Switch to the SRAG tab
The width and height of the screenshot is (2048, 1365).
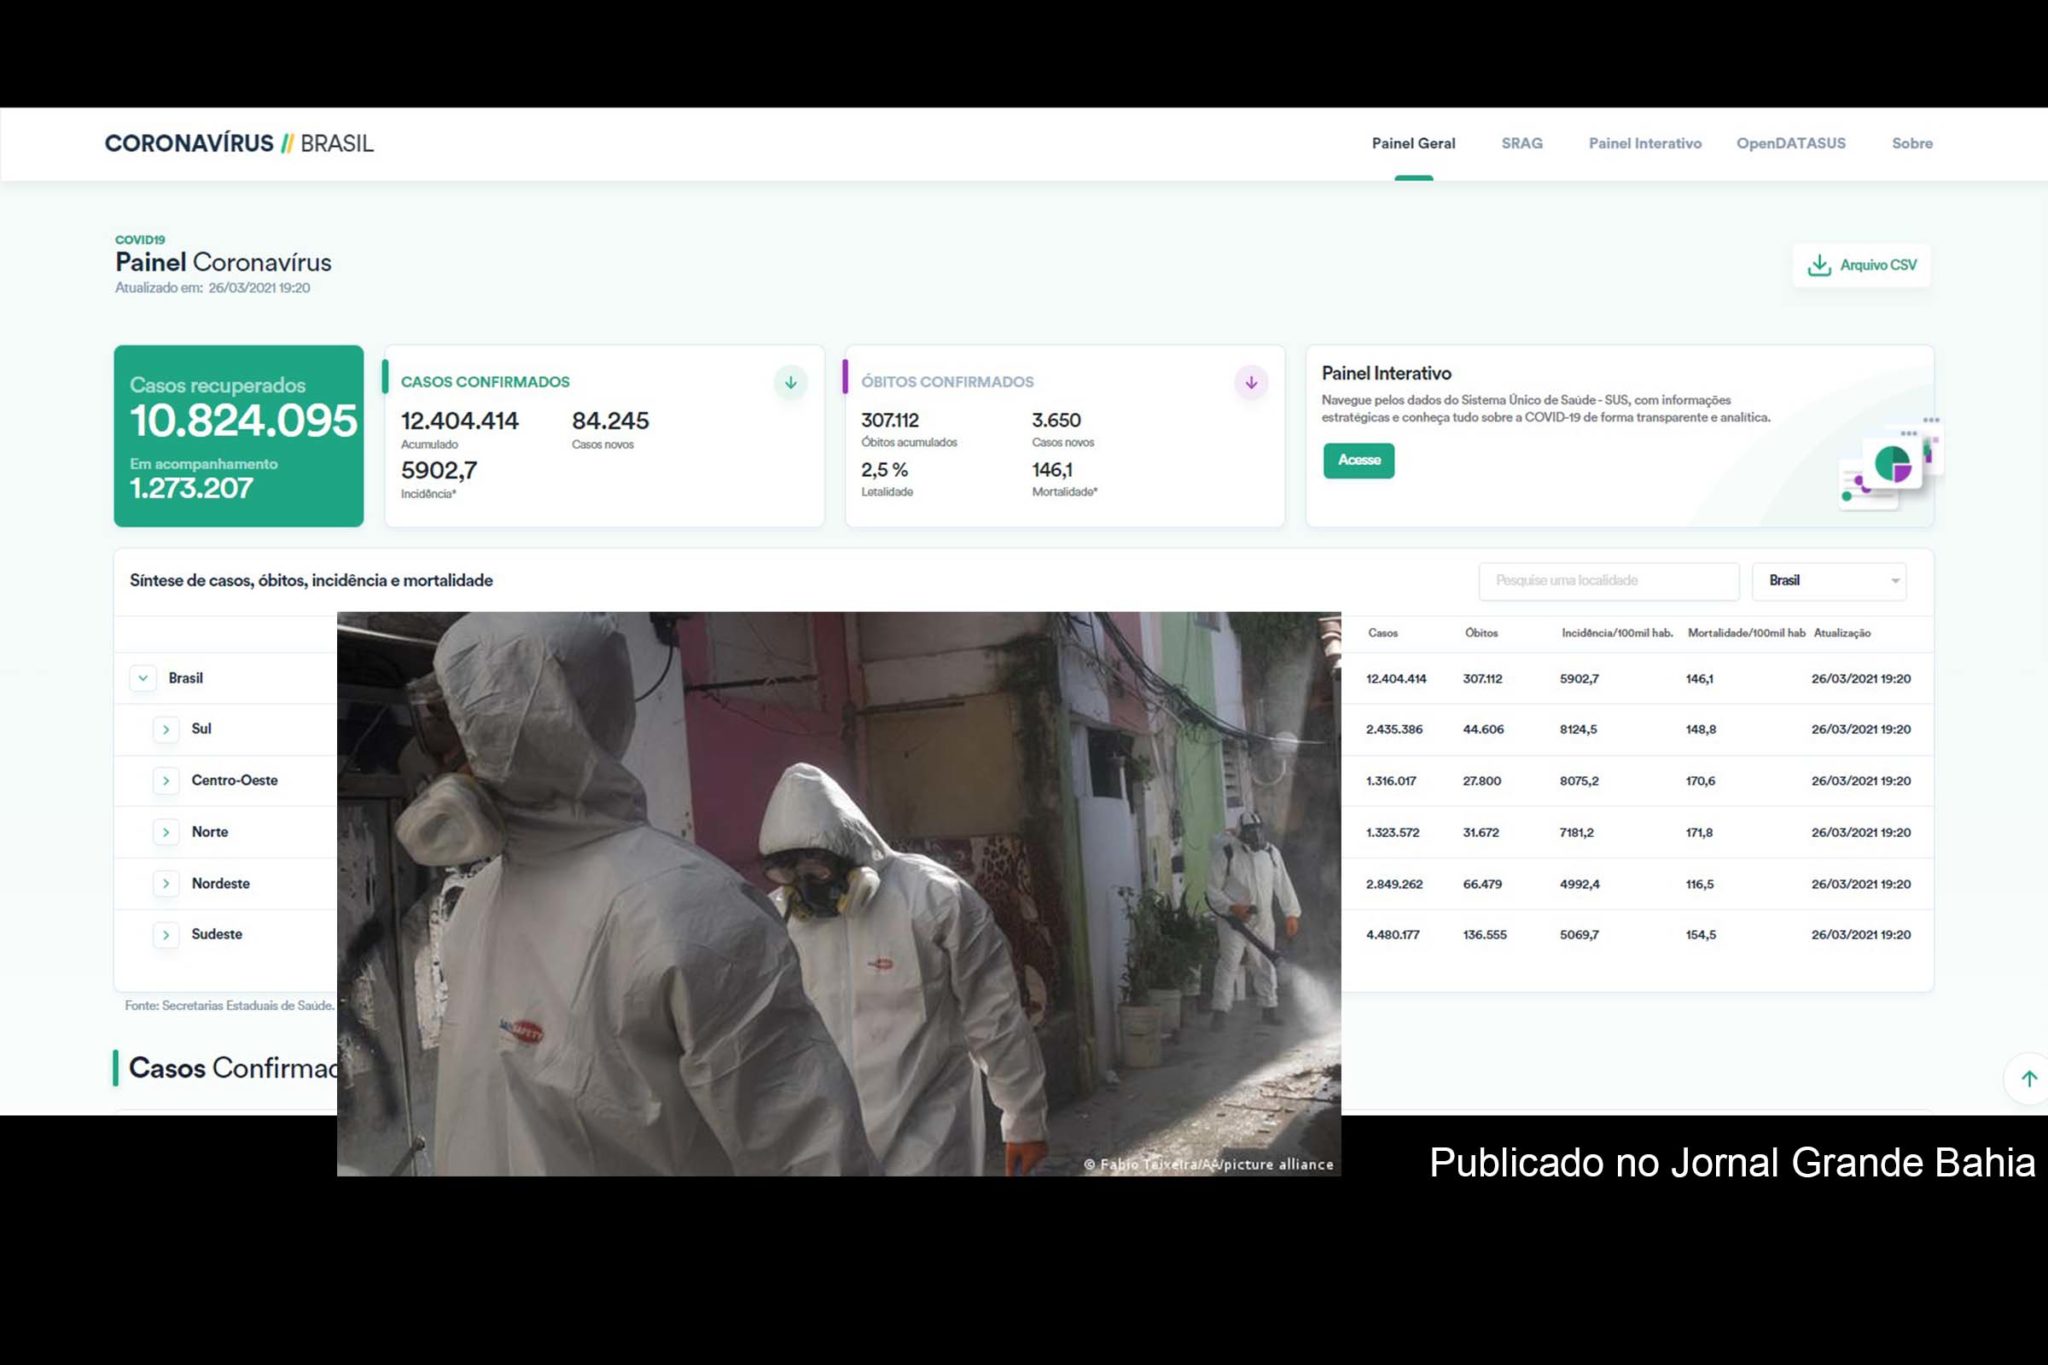[1521, 144]
